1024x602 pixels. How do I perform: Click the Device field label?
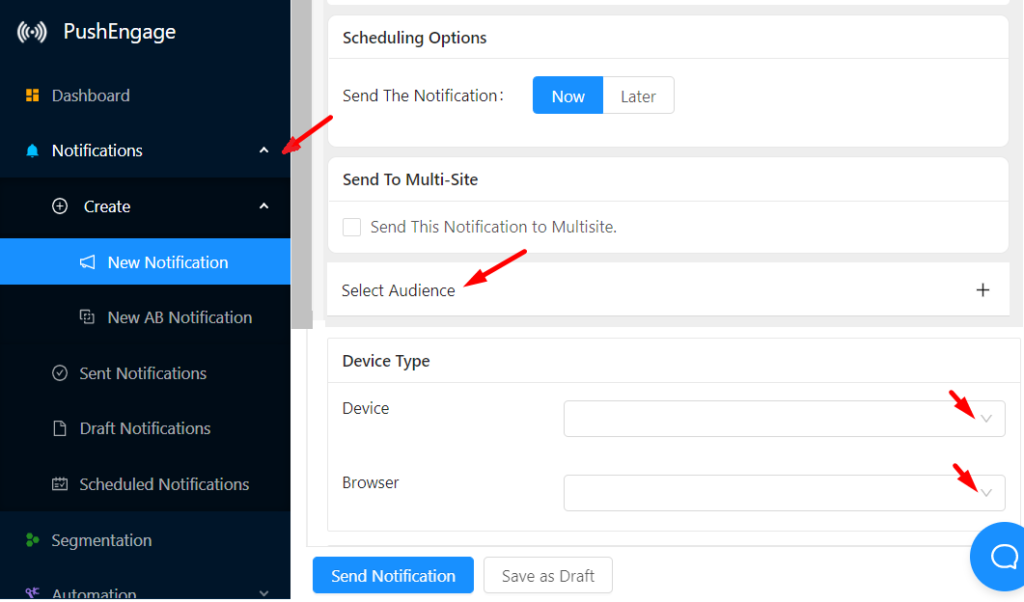tap(366, 408)
